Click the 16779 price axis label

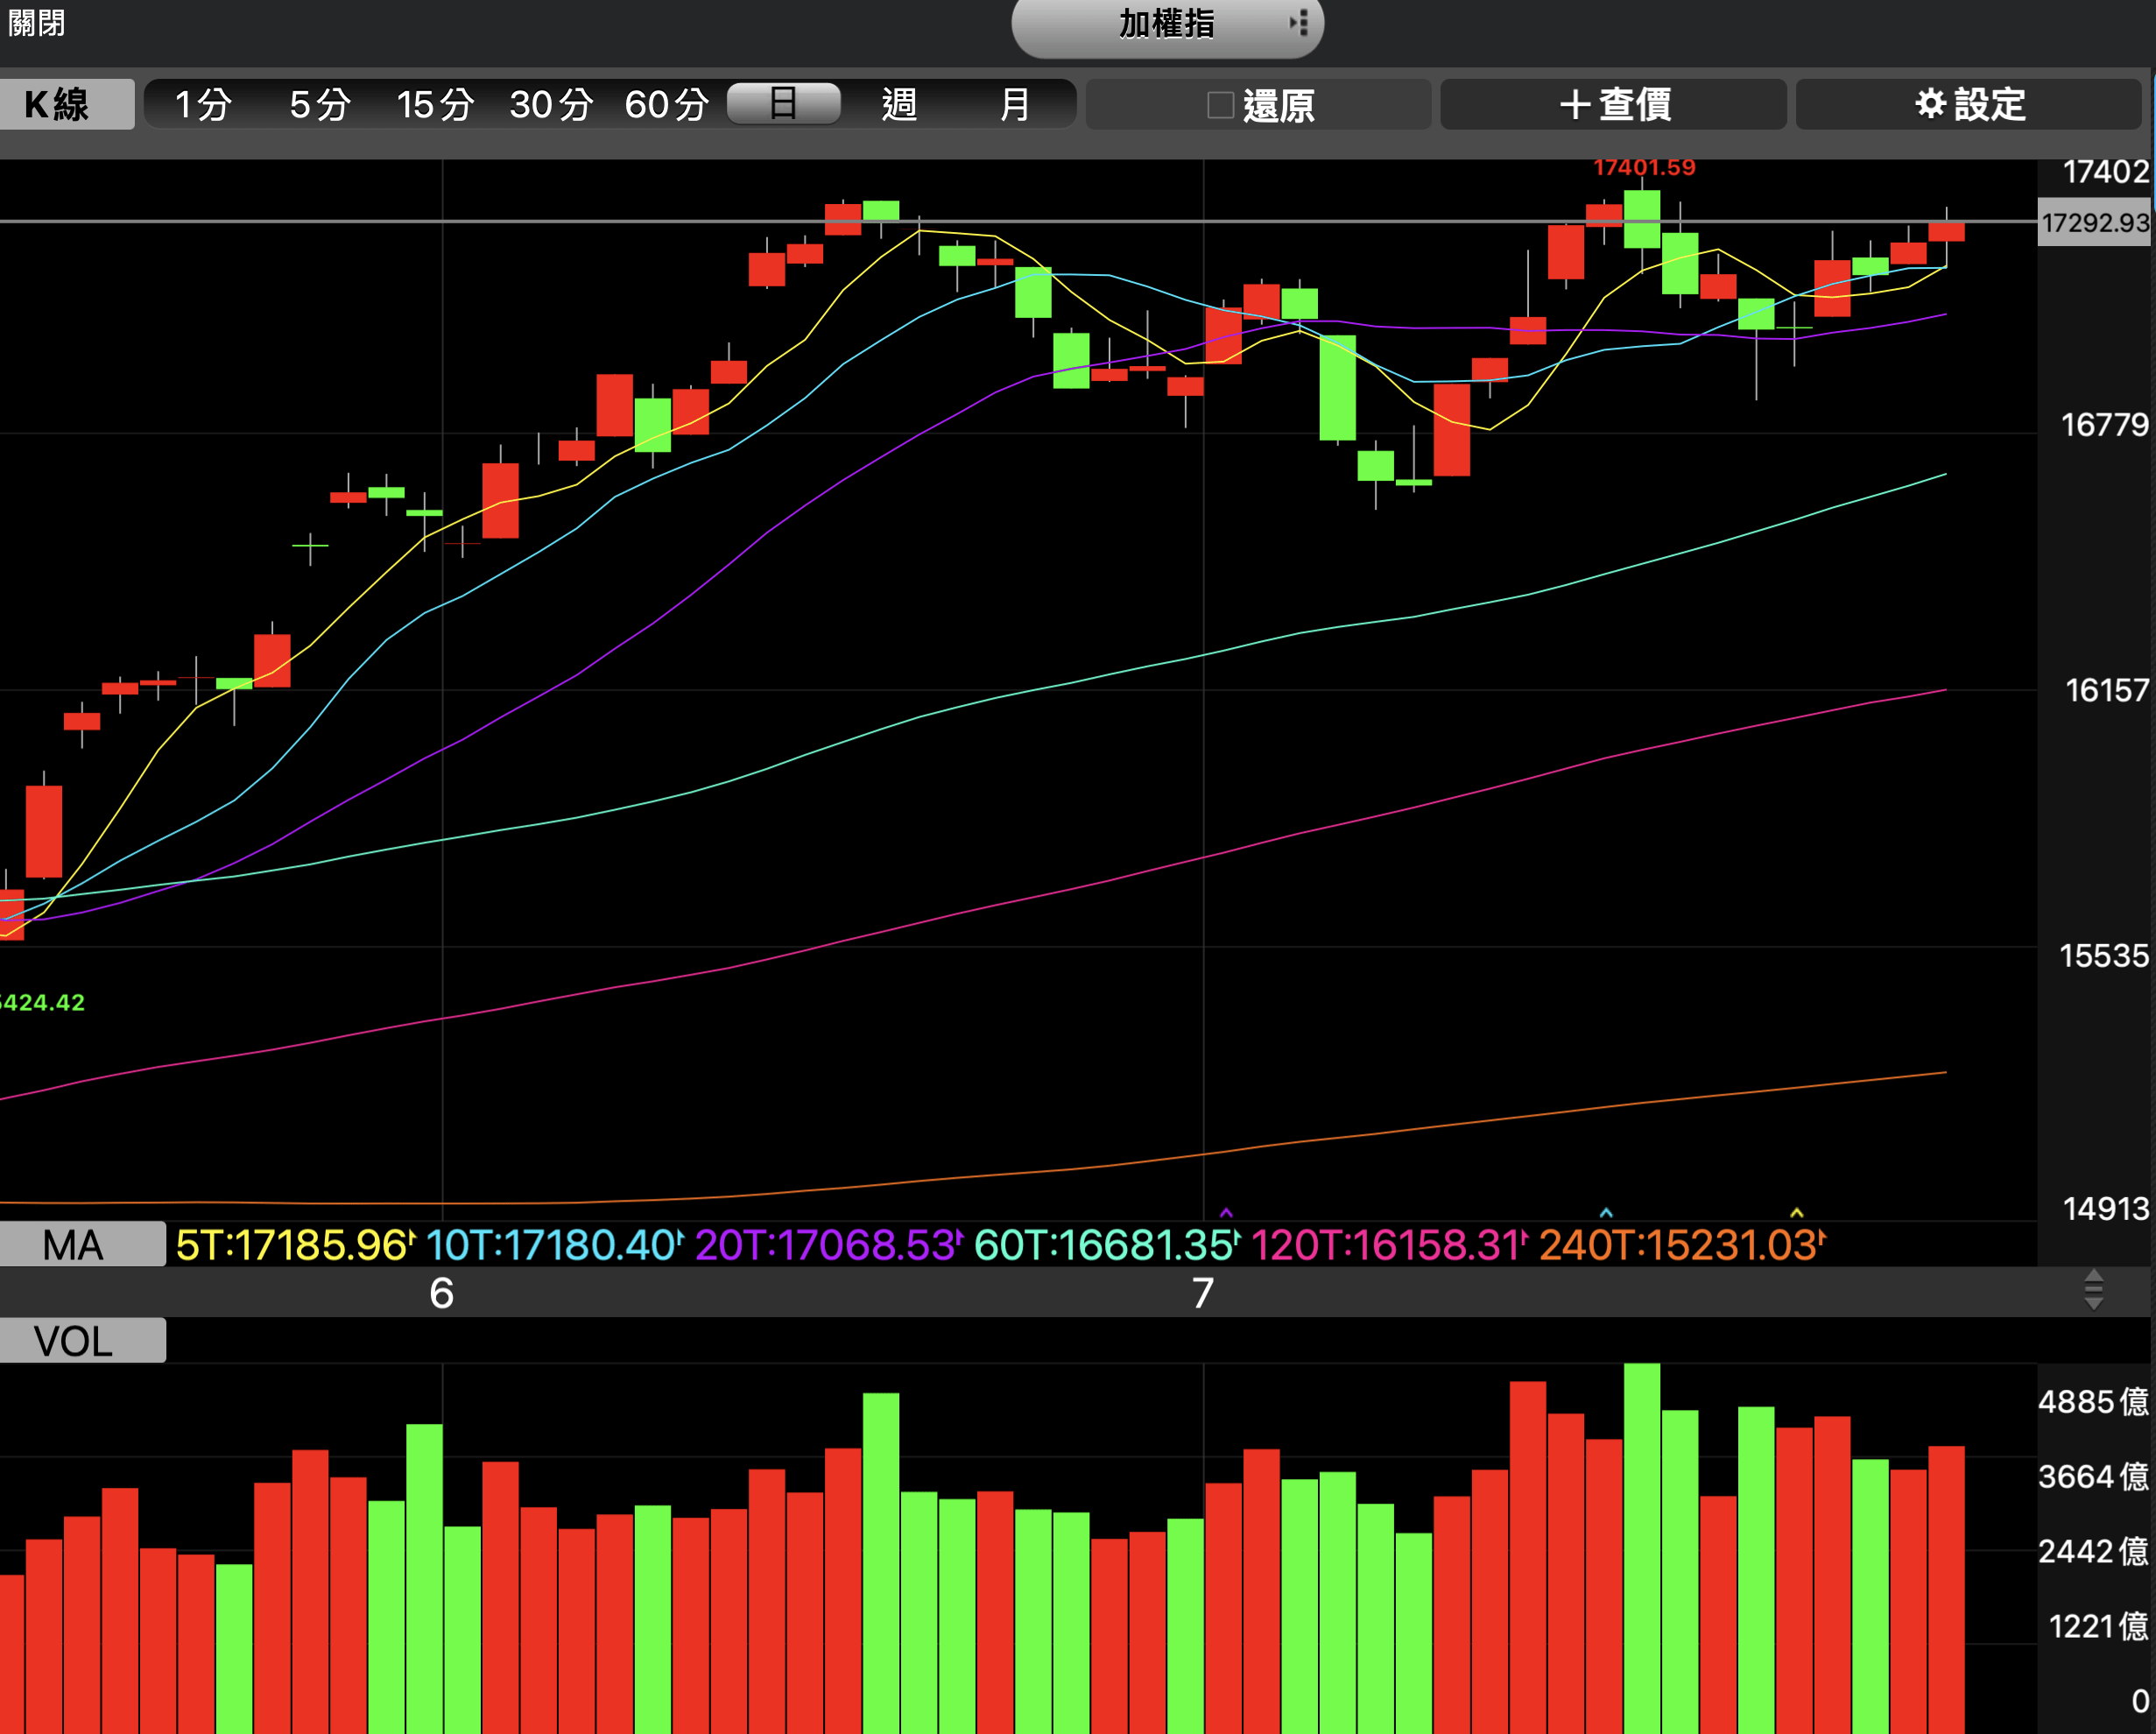[2104, 425]
